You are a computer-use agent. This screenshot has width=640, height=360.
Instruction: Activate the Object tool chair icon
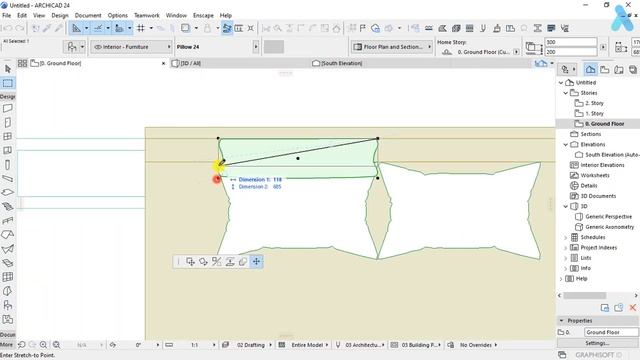coord(8,305)
